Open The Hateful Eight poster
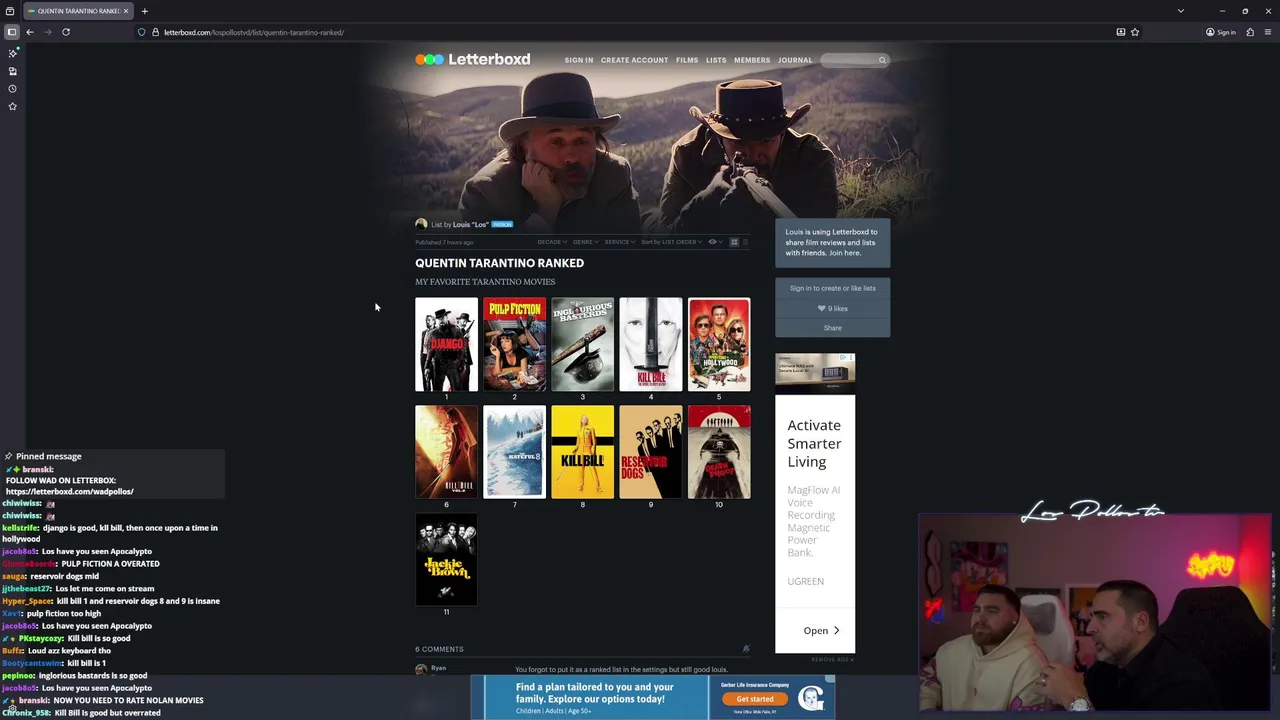 click(514, 452)
